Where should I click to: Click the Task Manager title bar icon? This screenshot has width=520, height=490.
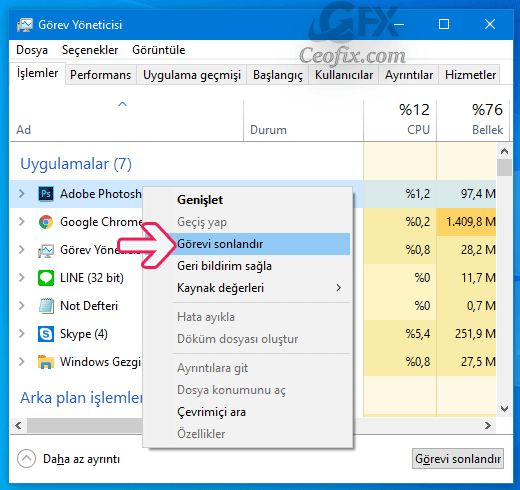click(x=25, y=25)
